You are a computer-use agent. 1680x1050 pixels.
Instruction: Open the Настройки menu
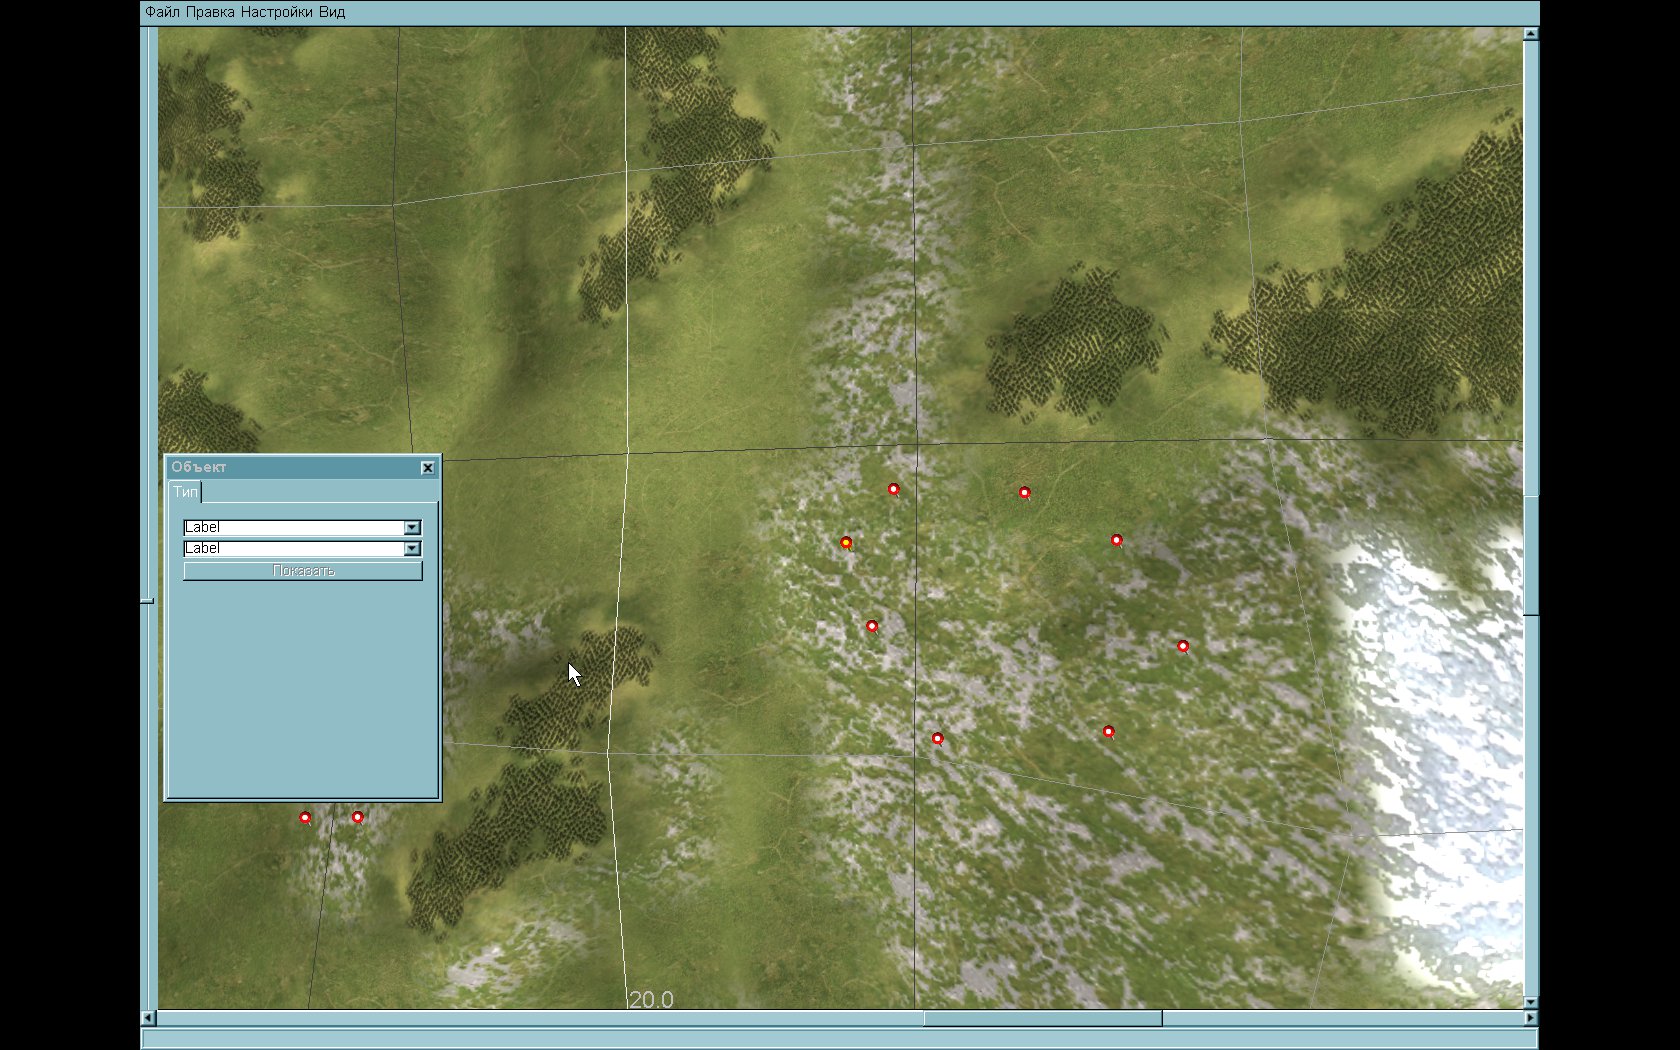[x=277, y=12]
